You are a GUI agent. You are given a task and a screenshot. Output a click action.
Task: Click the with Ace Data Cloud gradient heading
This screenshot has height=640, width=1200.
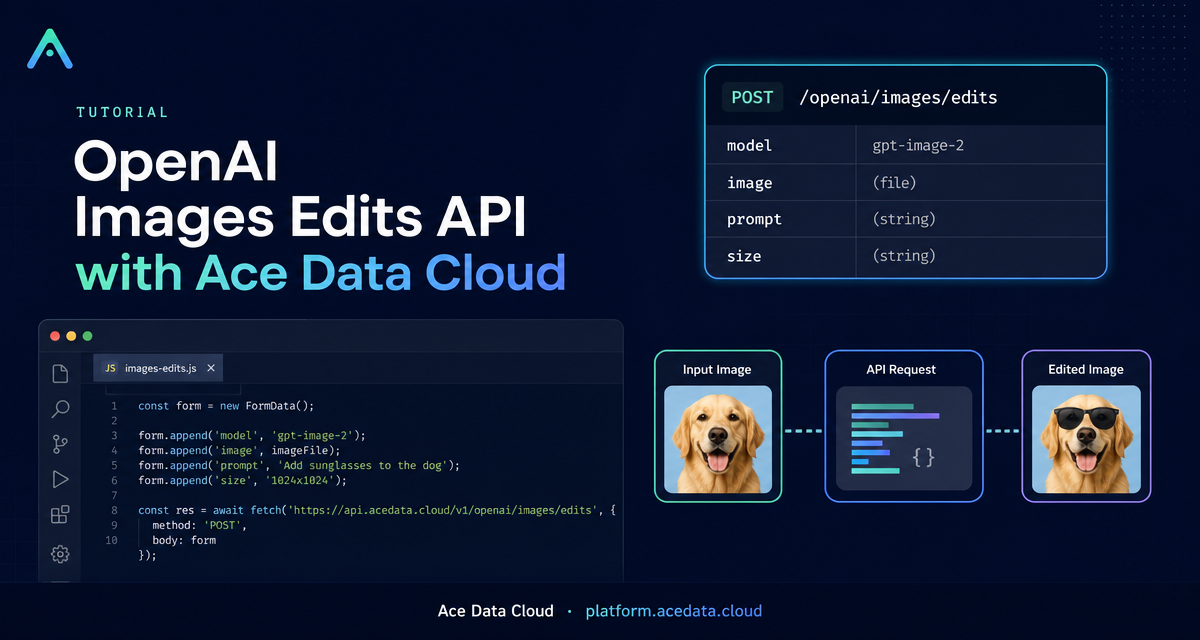click(320, 273)
